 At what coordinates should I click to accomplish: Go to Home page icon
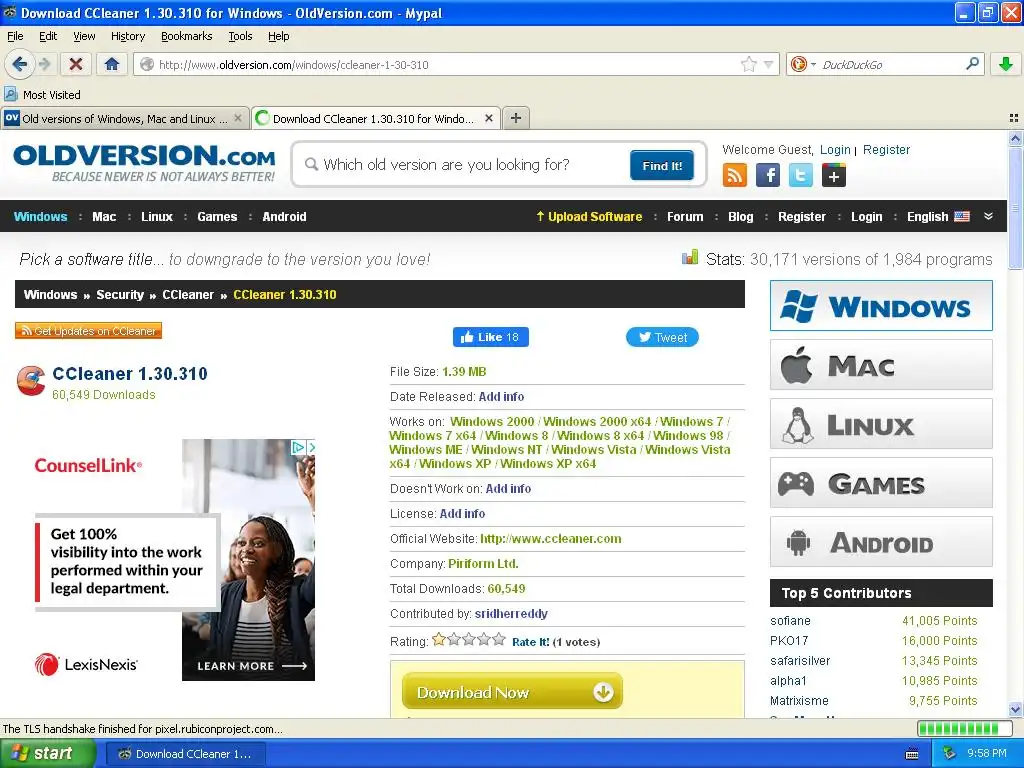[x=112, y=64]
